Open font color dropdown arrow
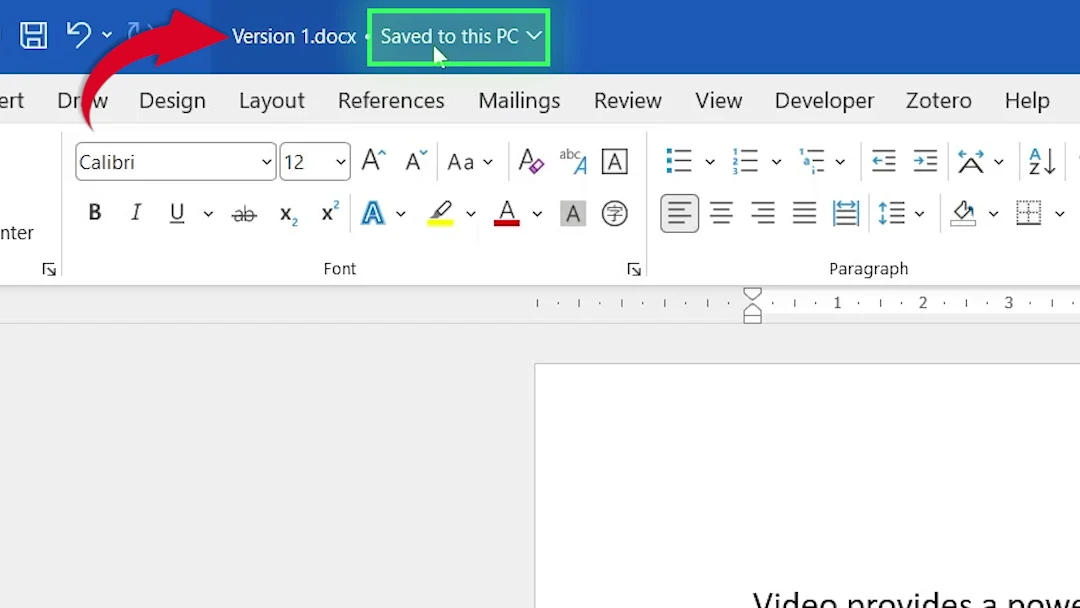Screen dimensions: 1080x608 [537, 214]
